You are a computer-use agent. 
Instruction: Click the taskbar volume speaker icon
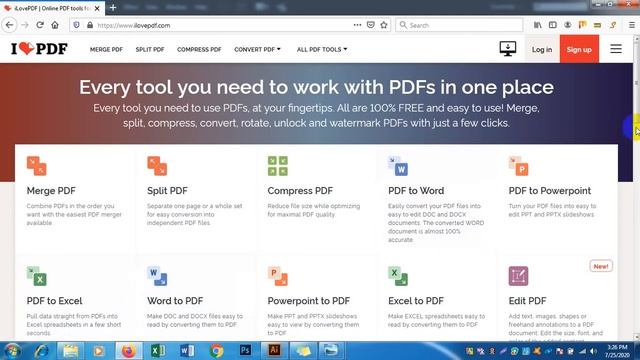(x=593, y=351)
